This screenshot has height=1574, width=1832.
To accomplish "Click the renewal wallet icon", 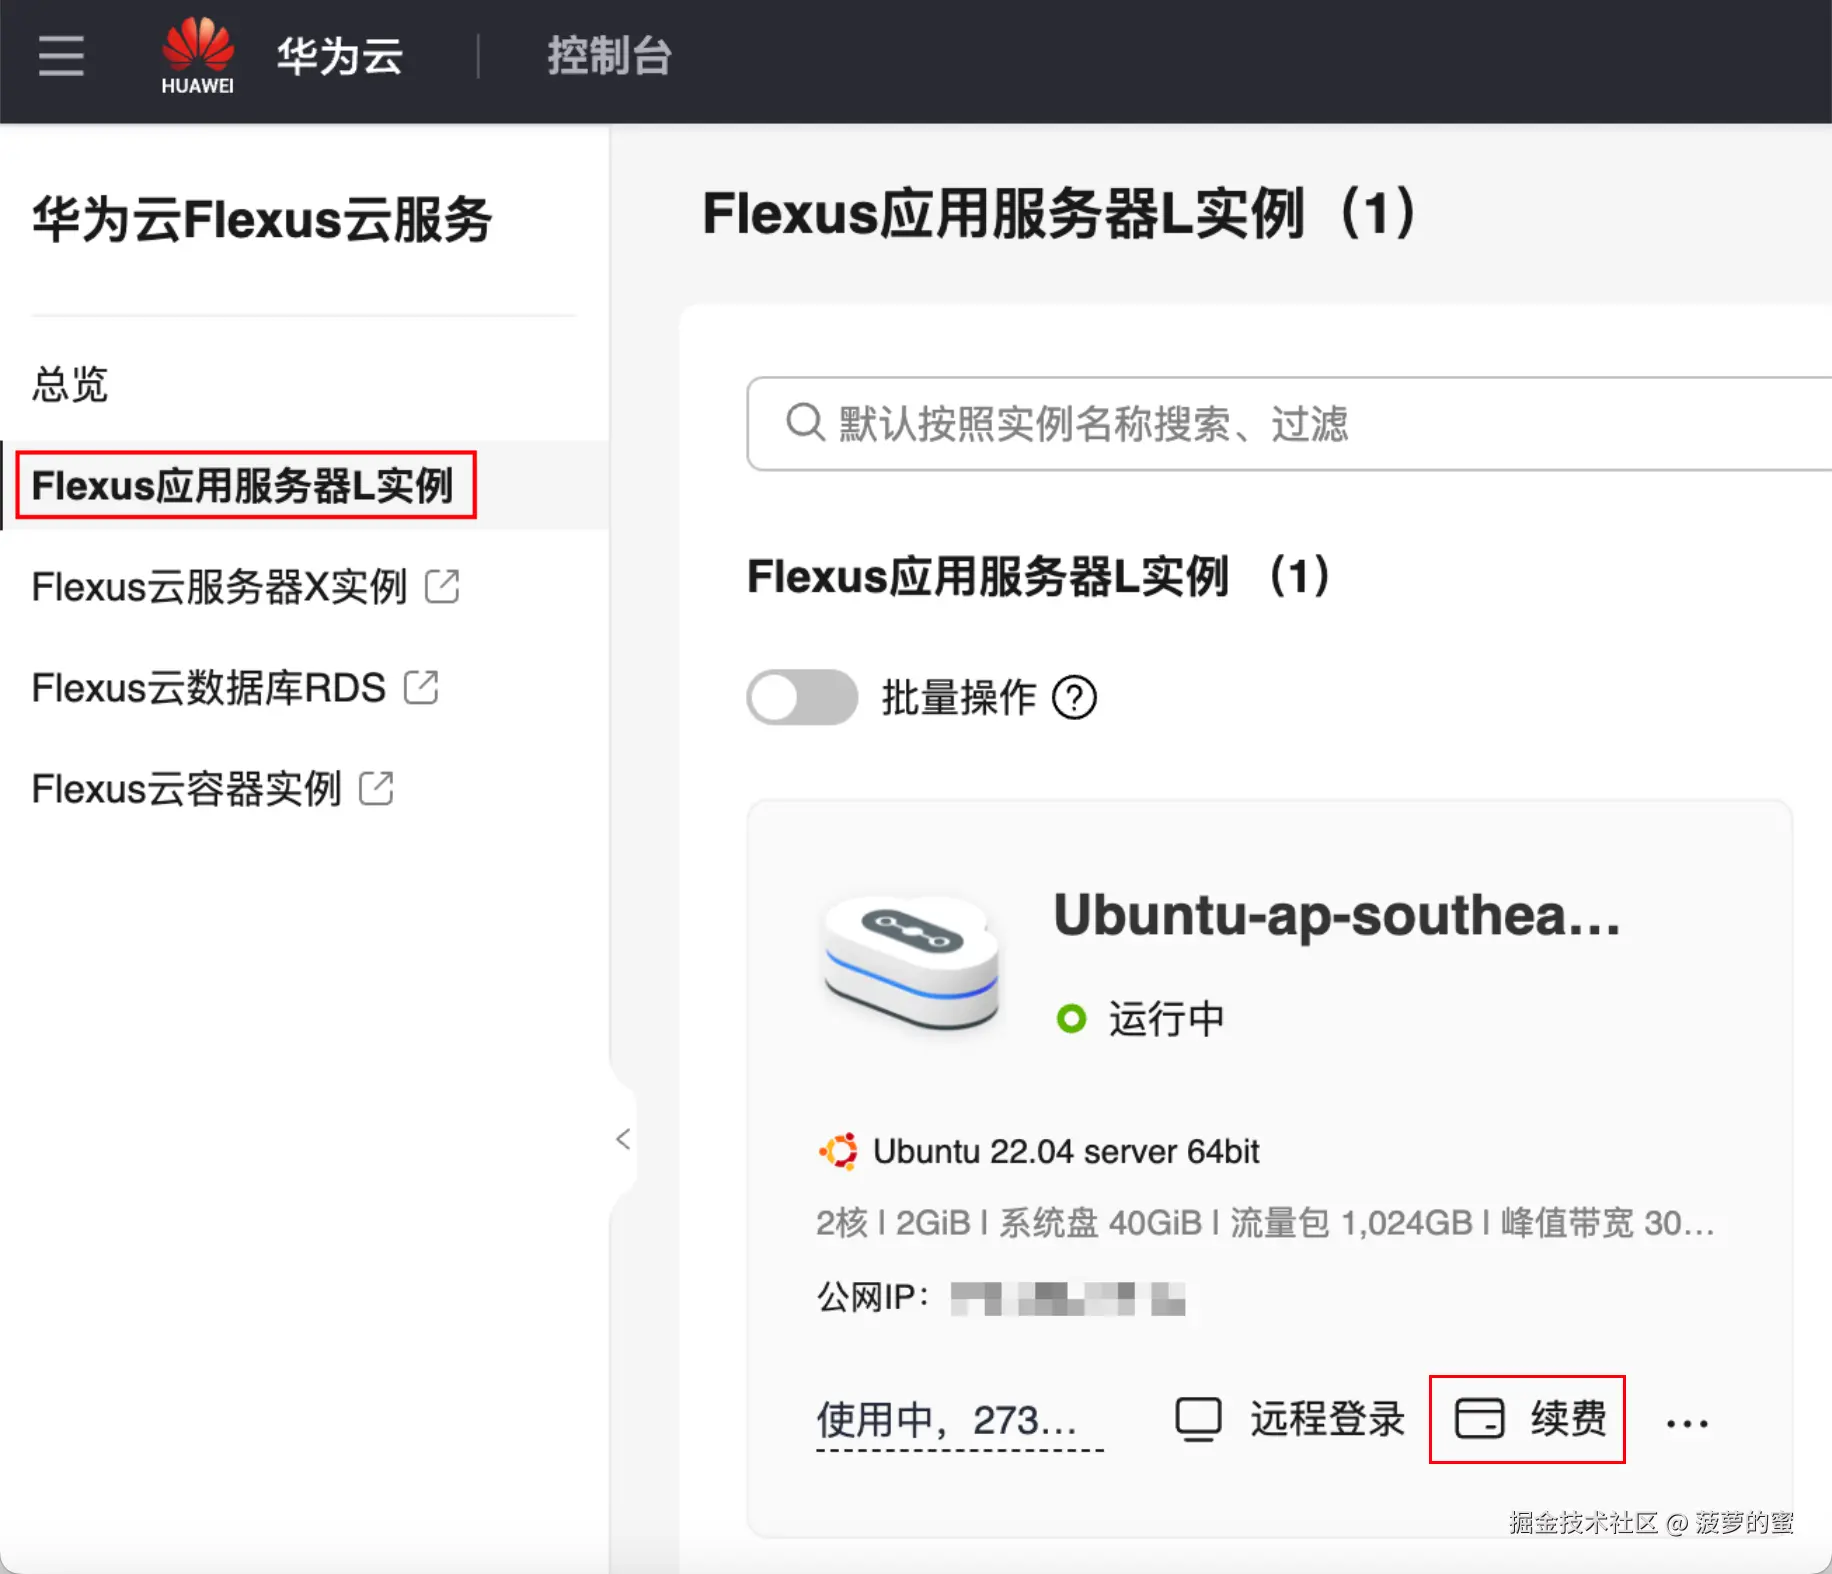I will (1479, 1419).
